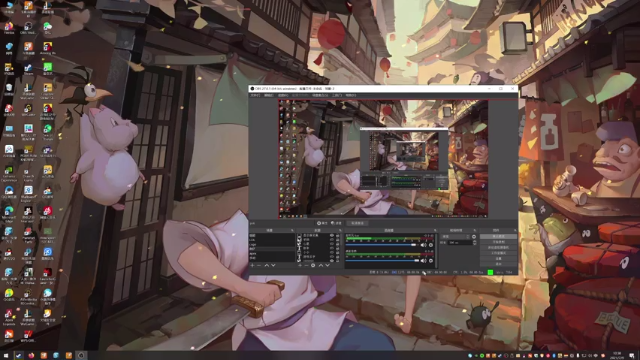
Task: Open settings gear for second mixer channel
Action: (431, 260)
